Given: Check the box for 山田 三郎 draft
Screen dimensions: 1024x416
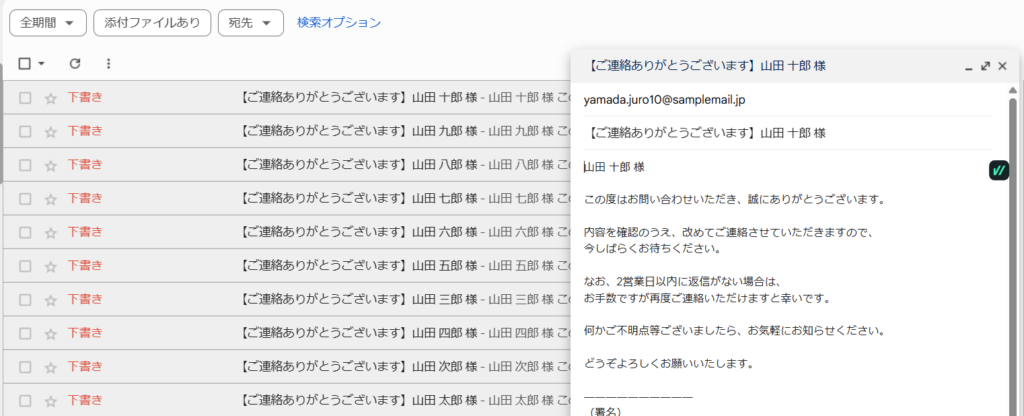Looking at the screenshot, I should 26,300.
